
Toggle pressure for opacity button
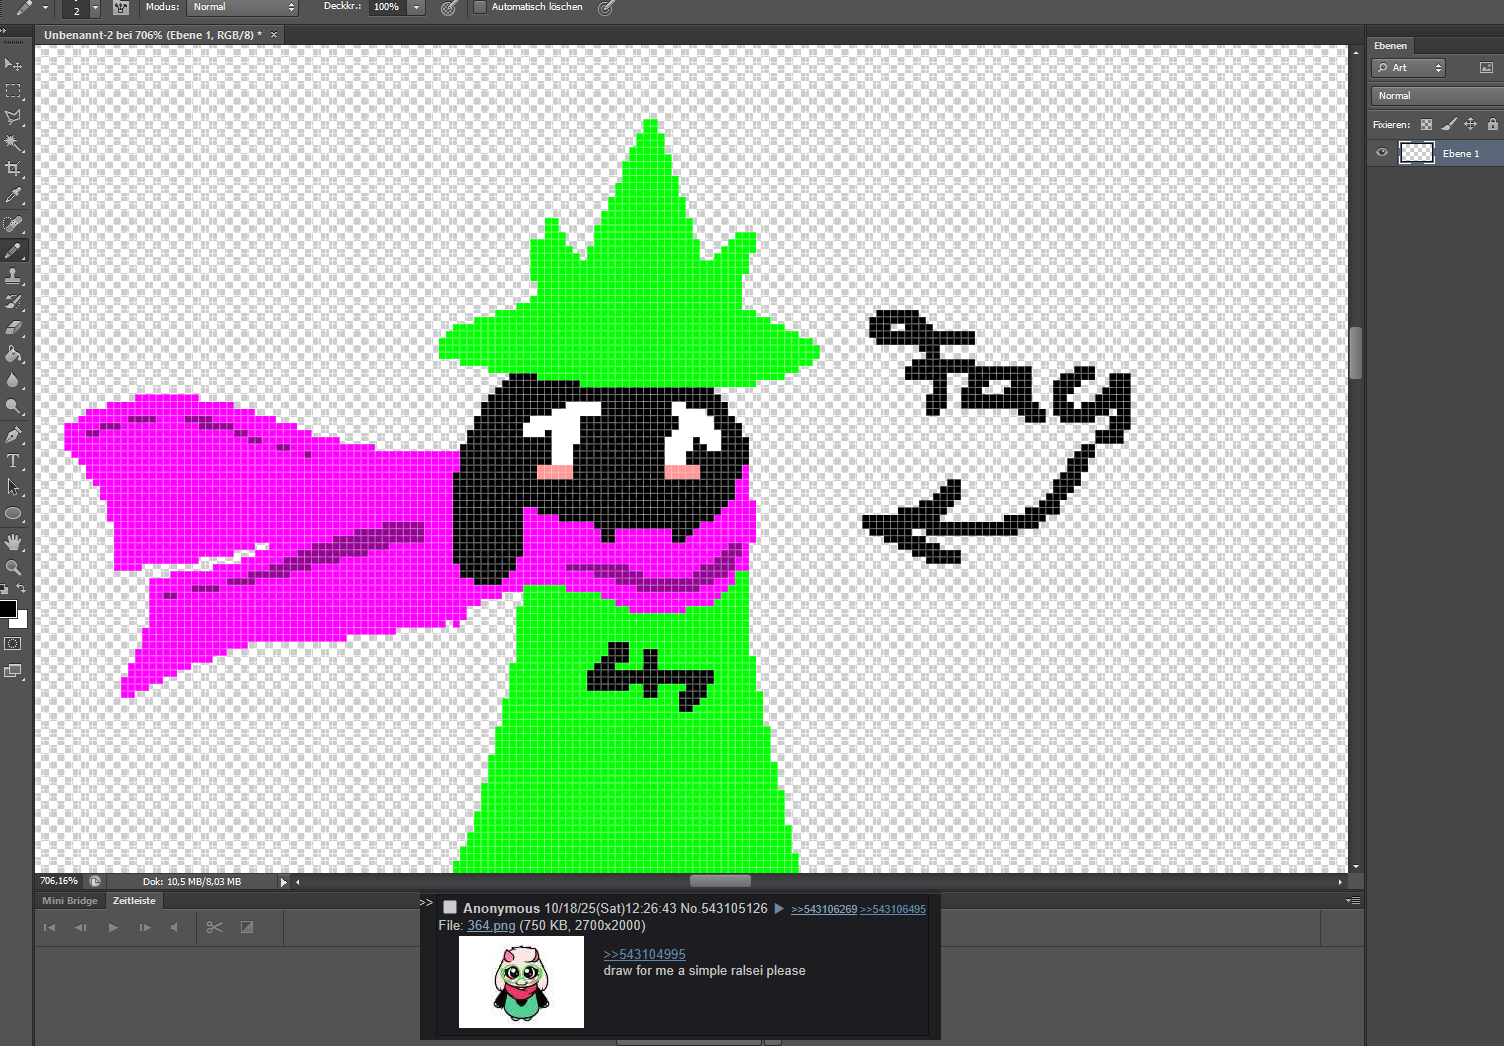449,8
